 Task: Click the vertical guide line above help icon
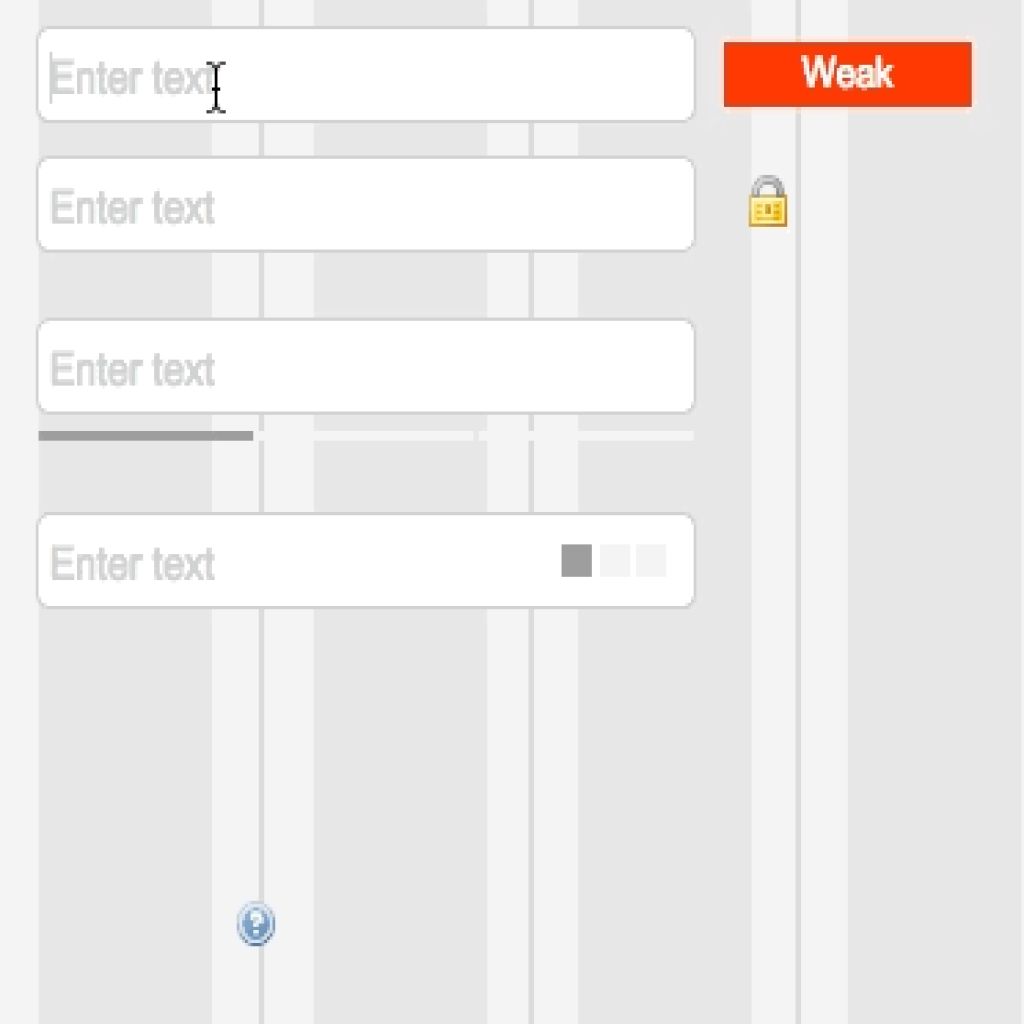pos(261,751)
